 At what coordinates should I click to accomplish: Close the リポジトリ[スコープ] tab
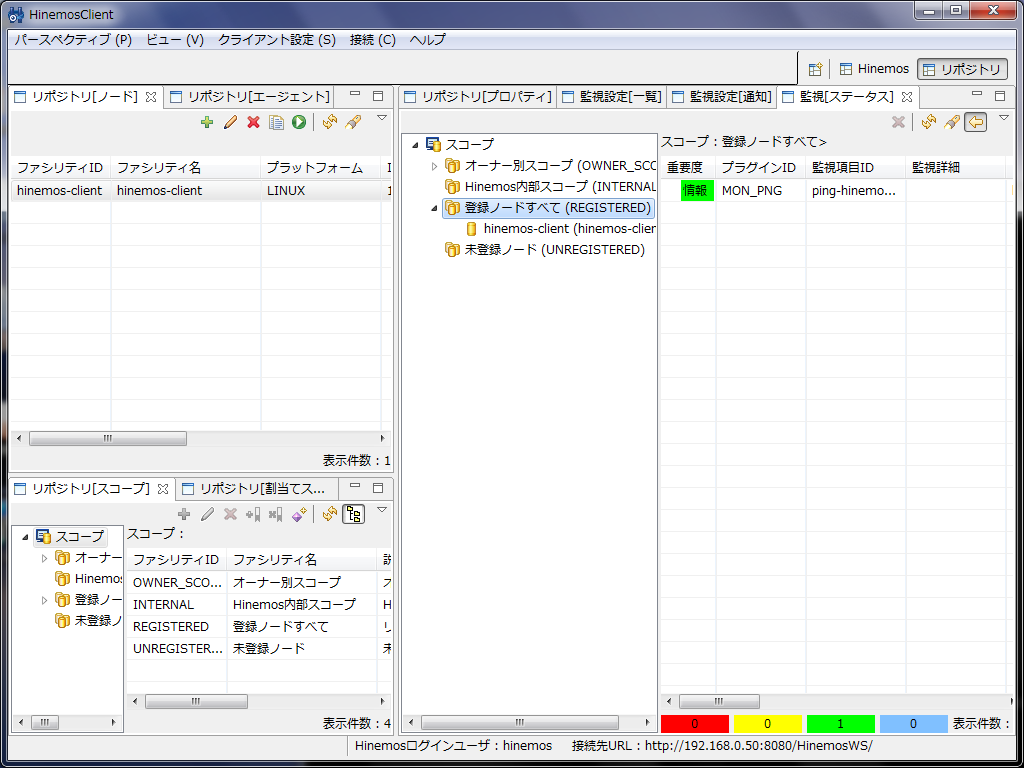click(163, 488)
